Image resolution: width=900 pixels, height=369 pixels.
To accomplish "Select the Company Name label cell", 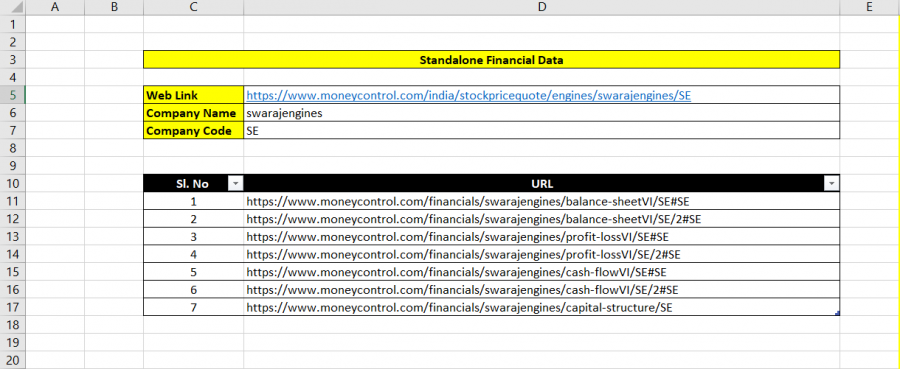I will pos(193,113).
